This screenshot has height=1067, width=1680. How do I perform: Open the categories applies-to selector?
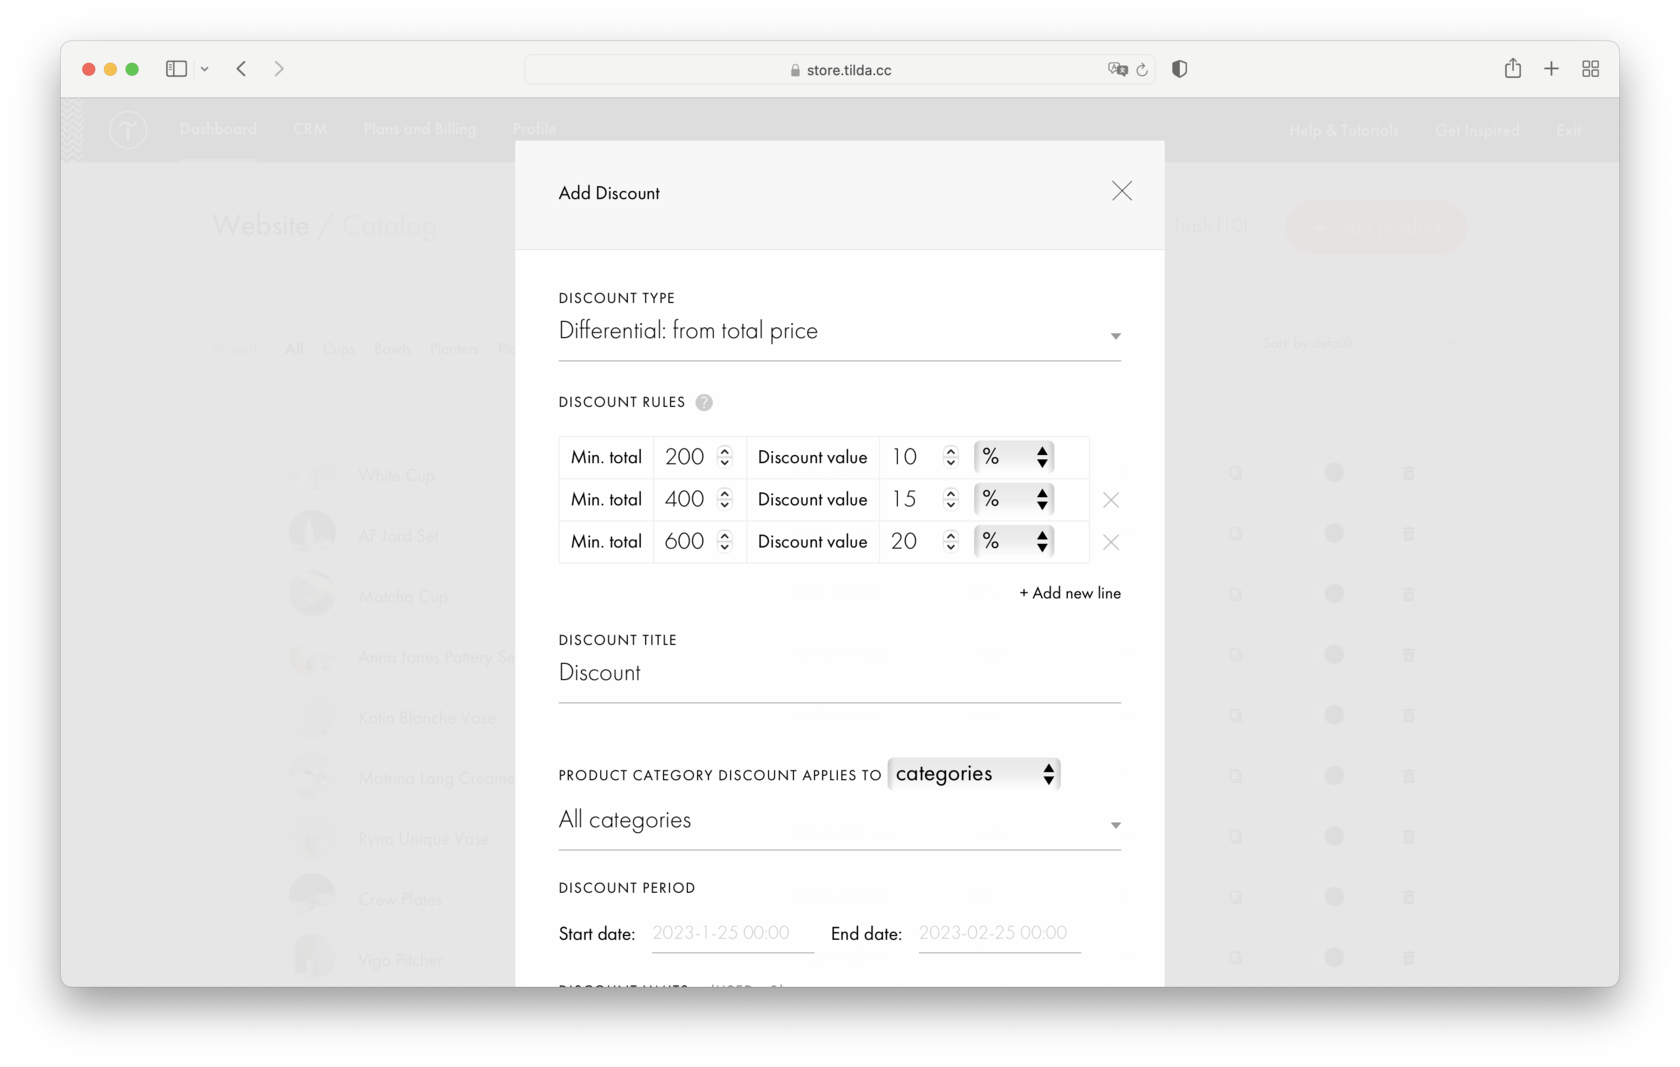(974, 774)
